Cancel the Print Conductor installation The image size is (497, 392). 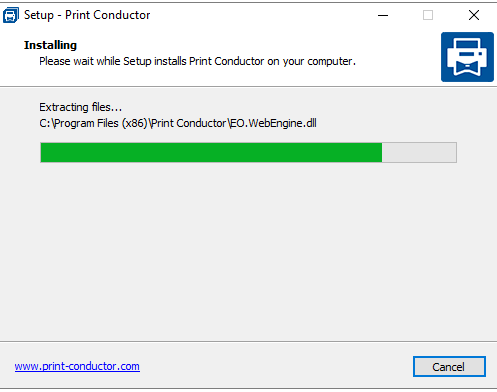click(449, 367)
